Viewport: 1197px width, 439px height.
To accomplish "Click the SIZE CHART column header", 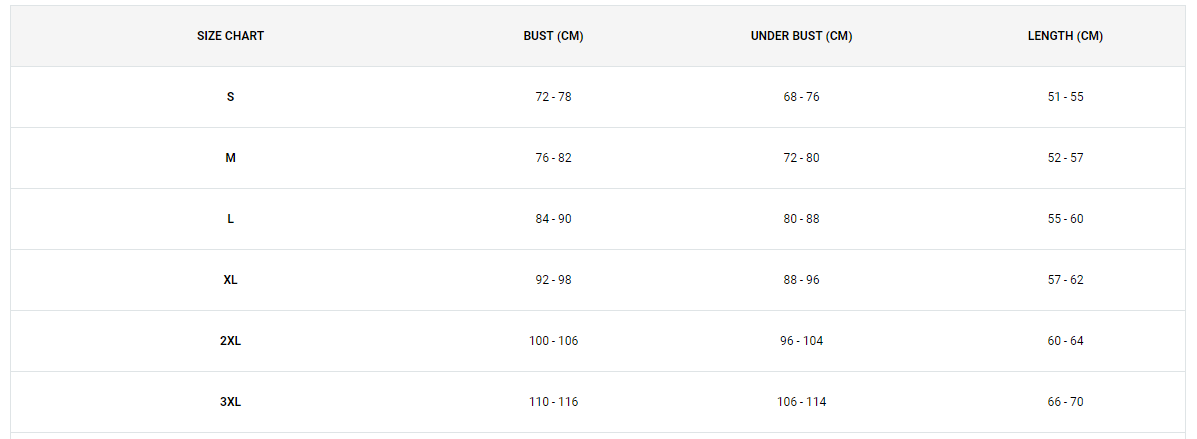I will [231, 36].
